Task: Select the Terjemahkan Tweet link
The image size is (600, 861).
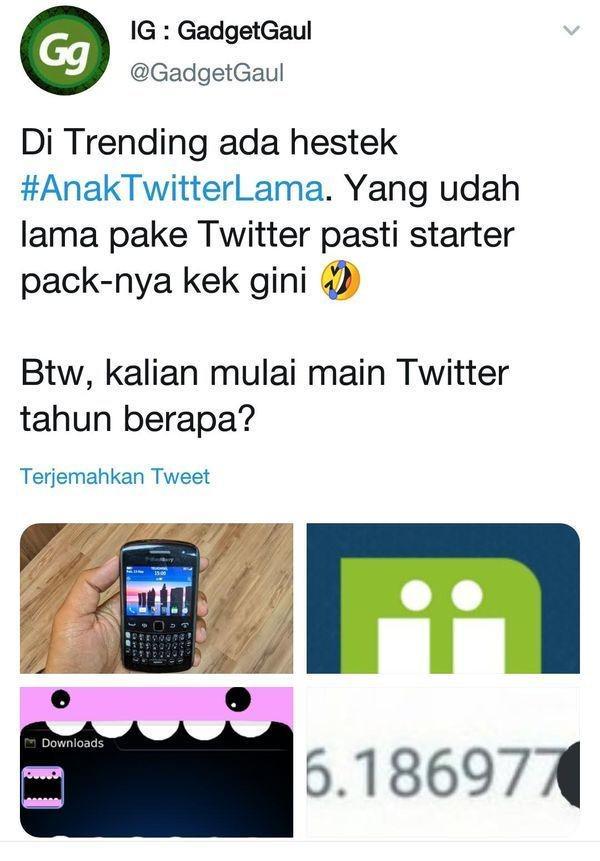Action: click(x=115, y=476)
